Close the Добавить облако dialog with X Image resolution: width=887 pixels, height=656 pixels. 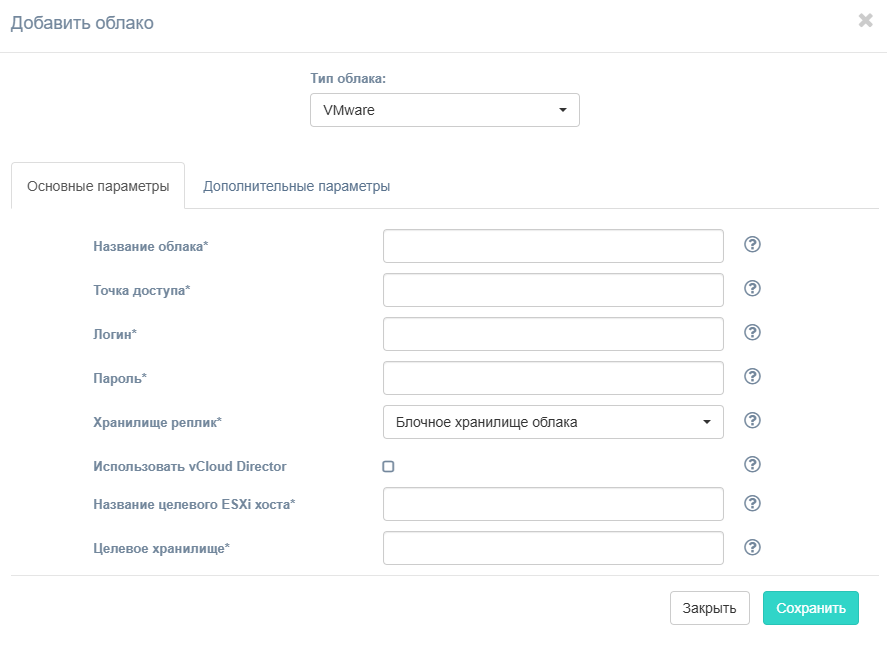[866, 20]
